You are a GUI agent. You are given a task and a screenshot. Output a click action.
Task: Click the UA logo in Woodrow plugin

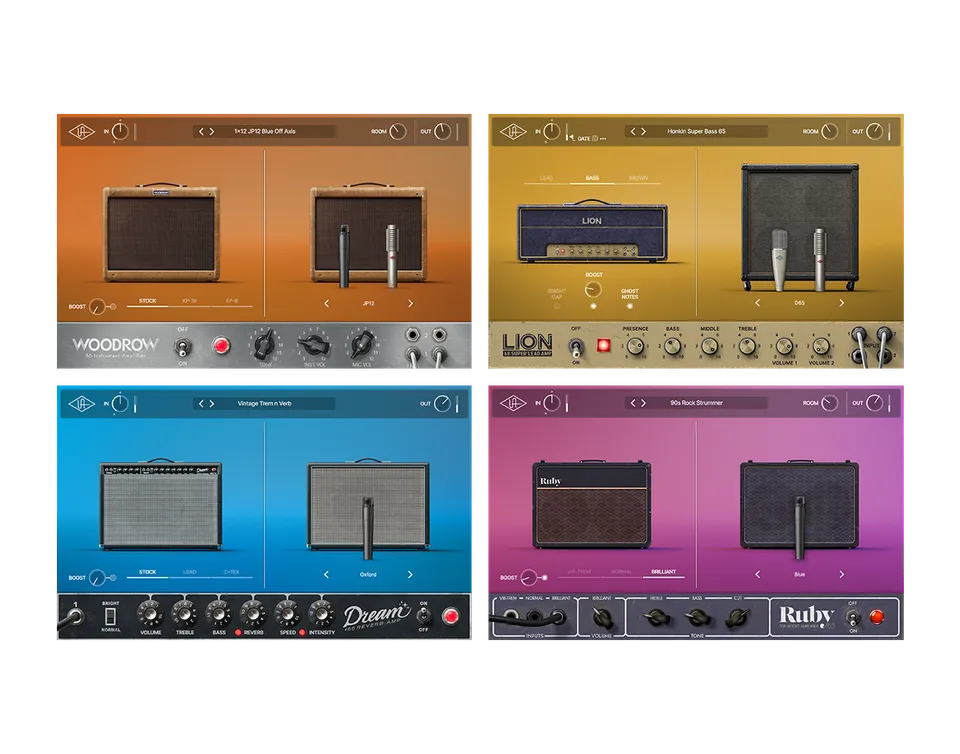pos(81,132)
